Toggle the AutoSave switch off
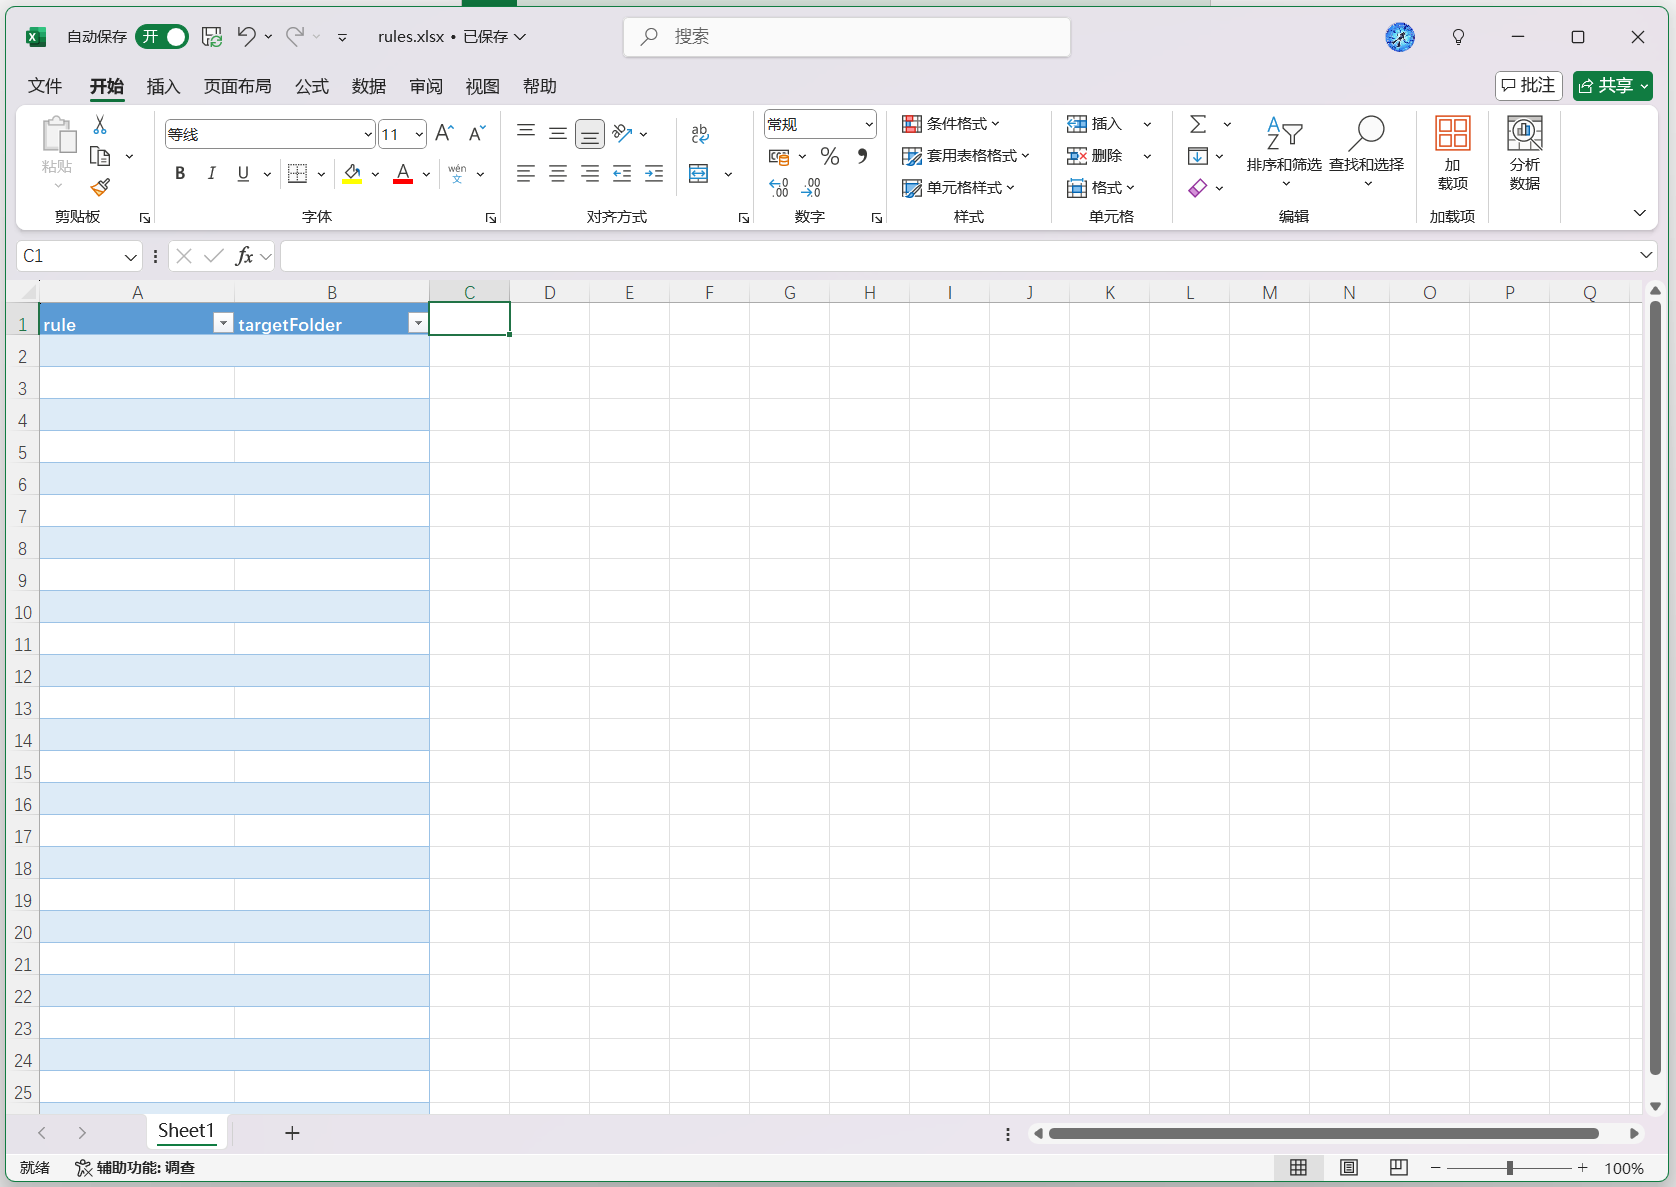The width and height of the screenshot is (1676, 1187). (x=162, y=37)
